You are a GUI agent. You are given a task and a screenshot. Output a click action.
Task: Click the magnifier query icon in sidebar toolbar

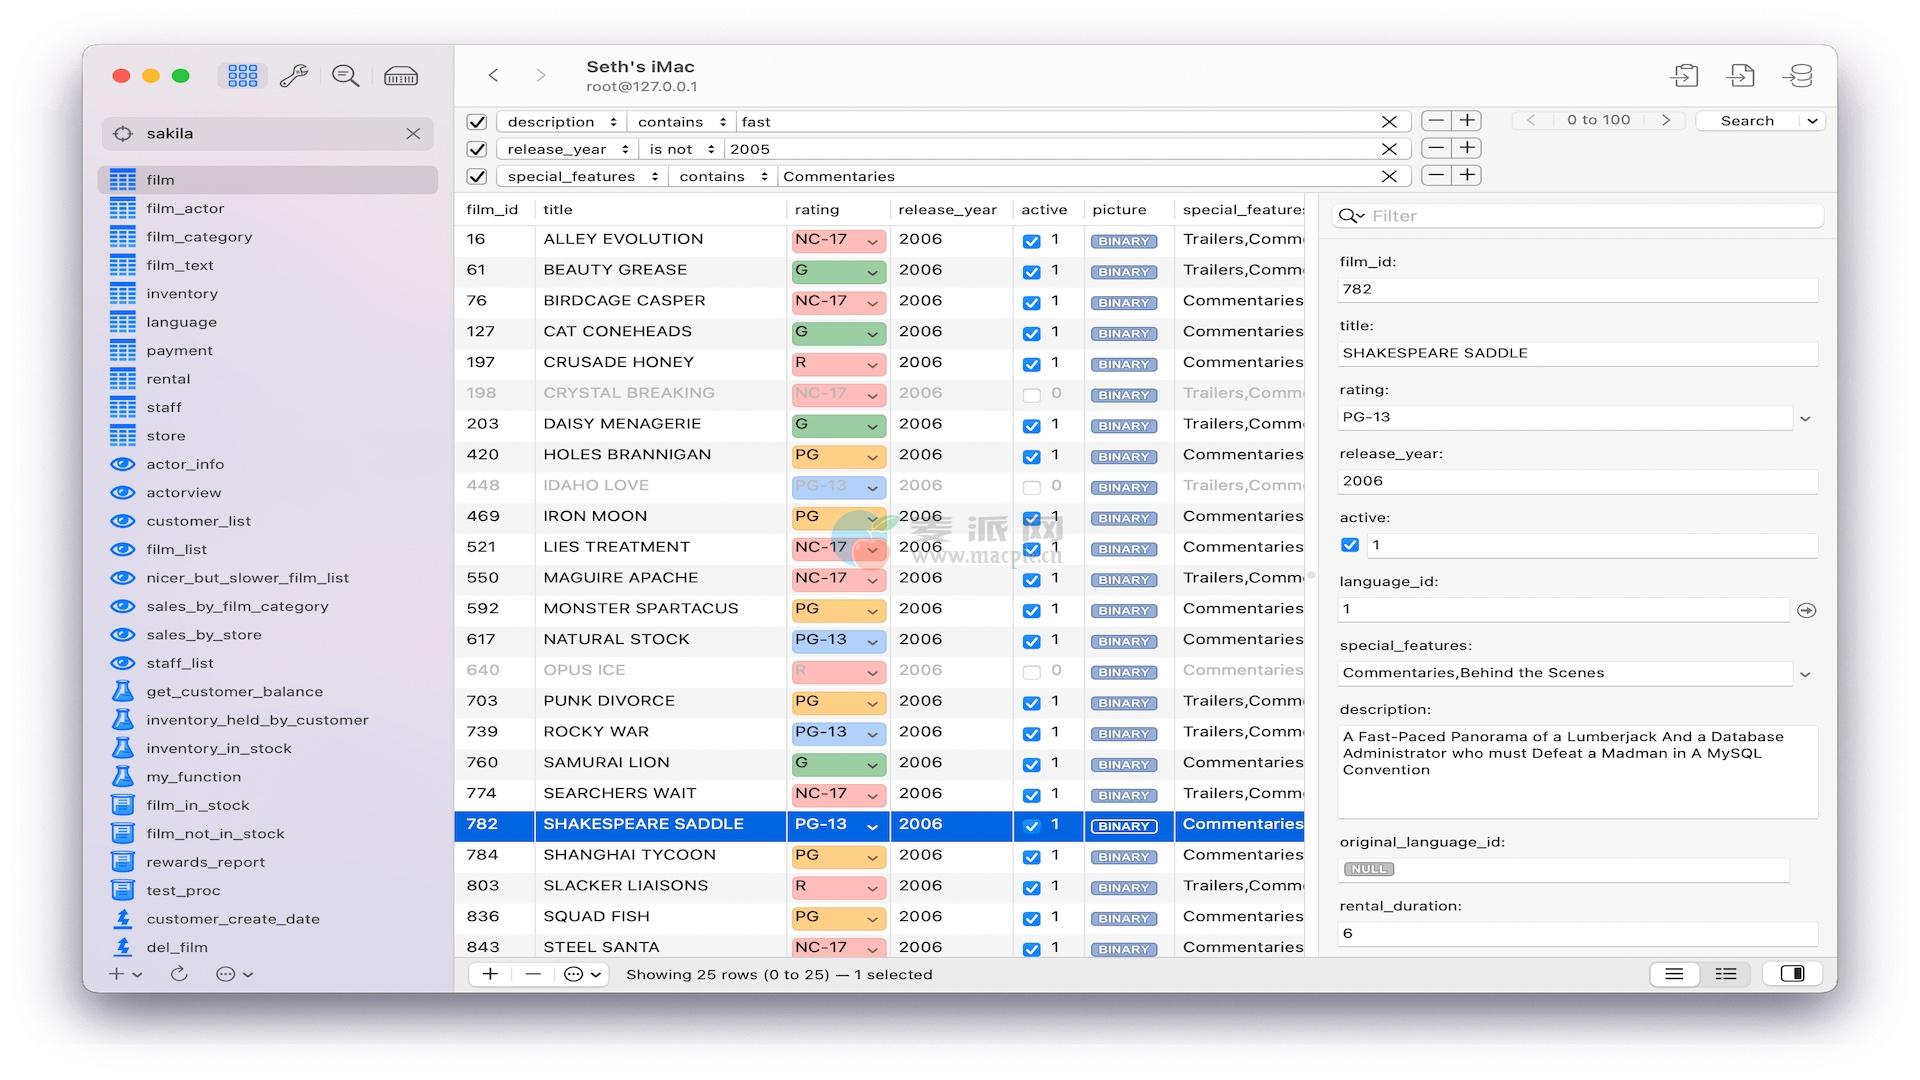tap(346, 76)
